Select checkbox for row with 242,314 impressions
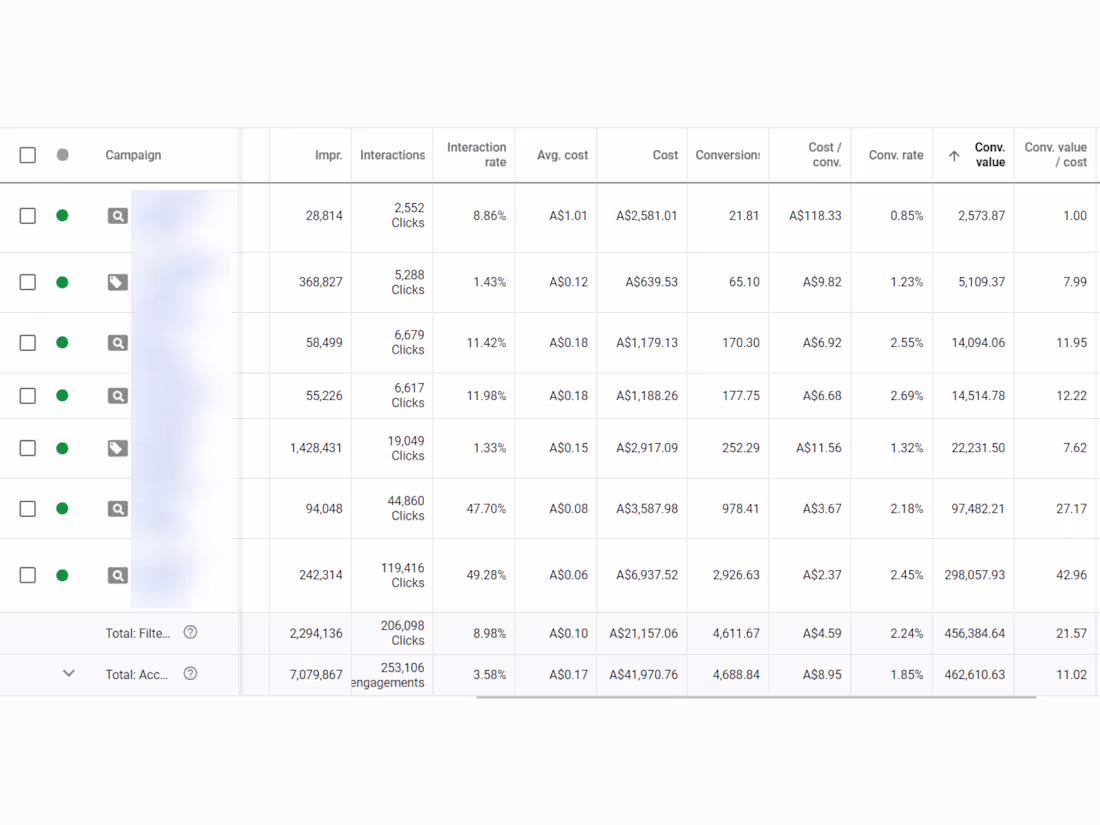 tap(27, 575)
